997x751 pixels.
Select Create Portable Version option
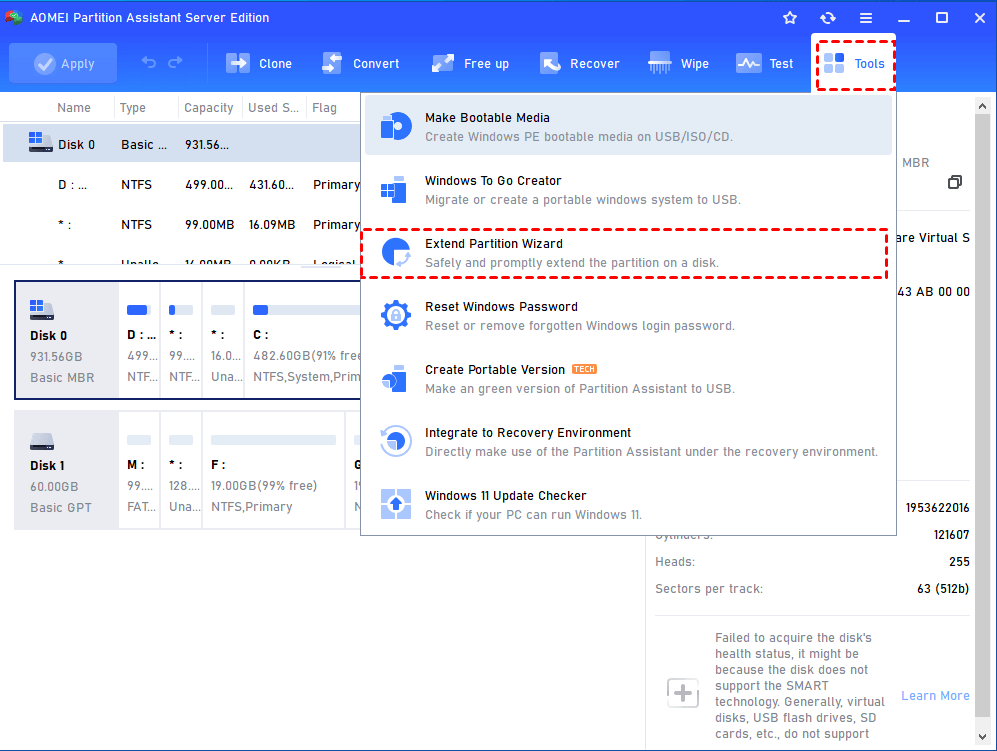coord(628,378)
